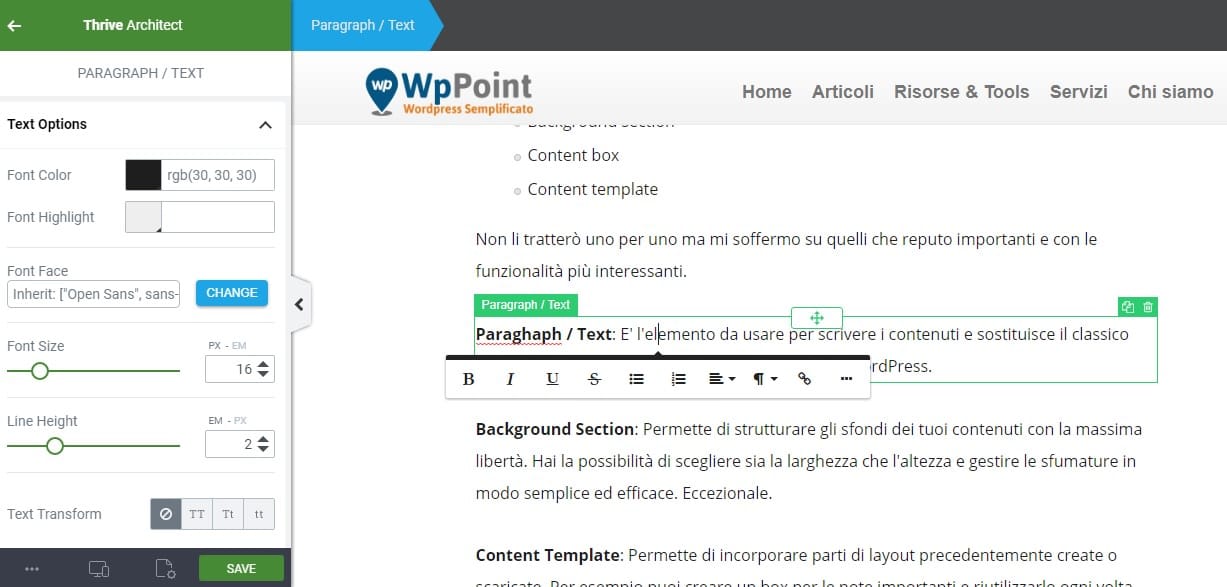Set text transform to uppercase TT
Viewport: 1227px width, 587px height.
click(197, 514)
